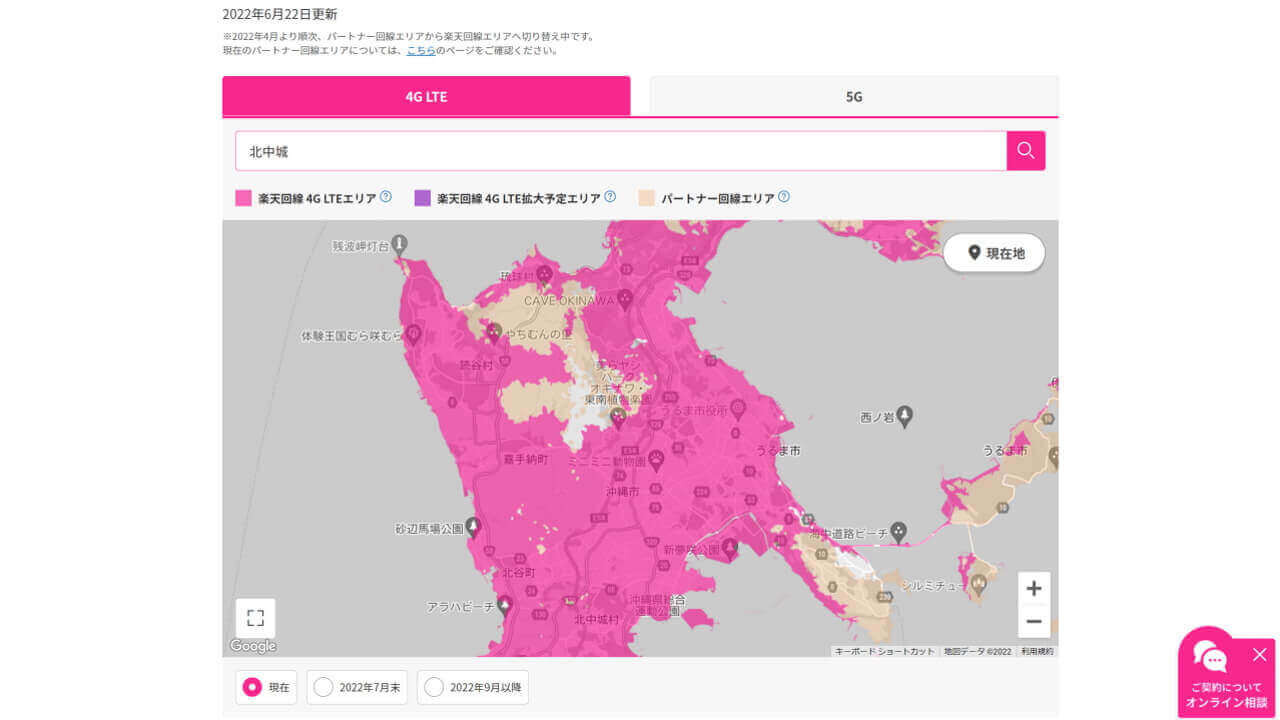This screenshot has width=1280, height=720.
Task: Click the 残波岬灯台 map pin
Action: 400,243
